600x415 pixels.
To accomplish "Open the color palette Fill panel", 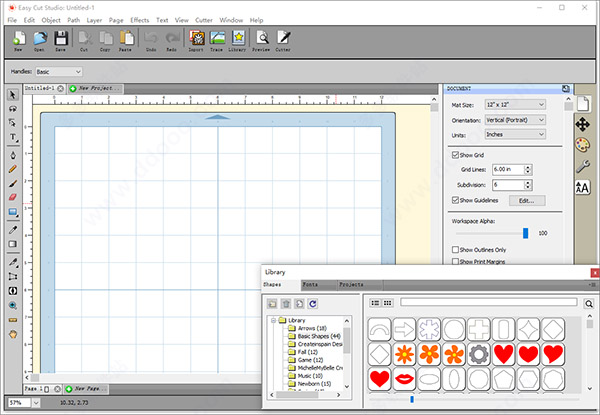I will 582,145.
